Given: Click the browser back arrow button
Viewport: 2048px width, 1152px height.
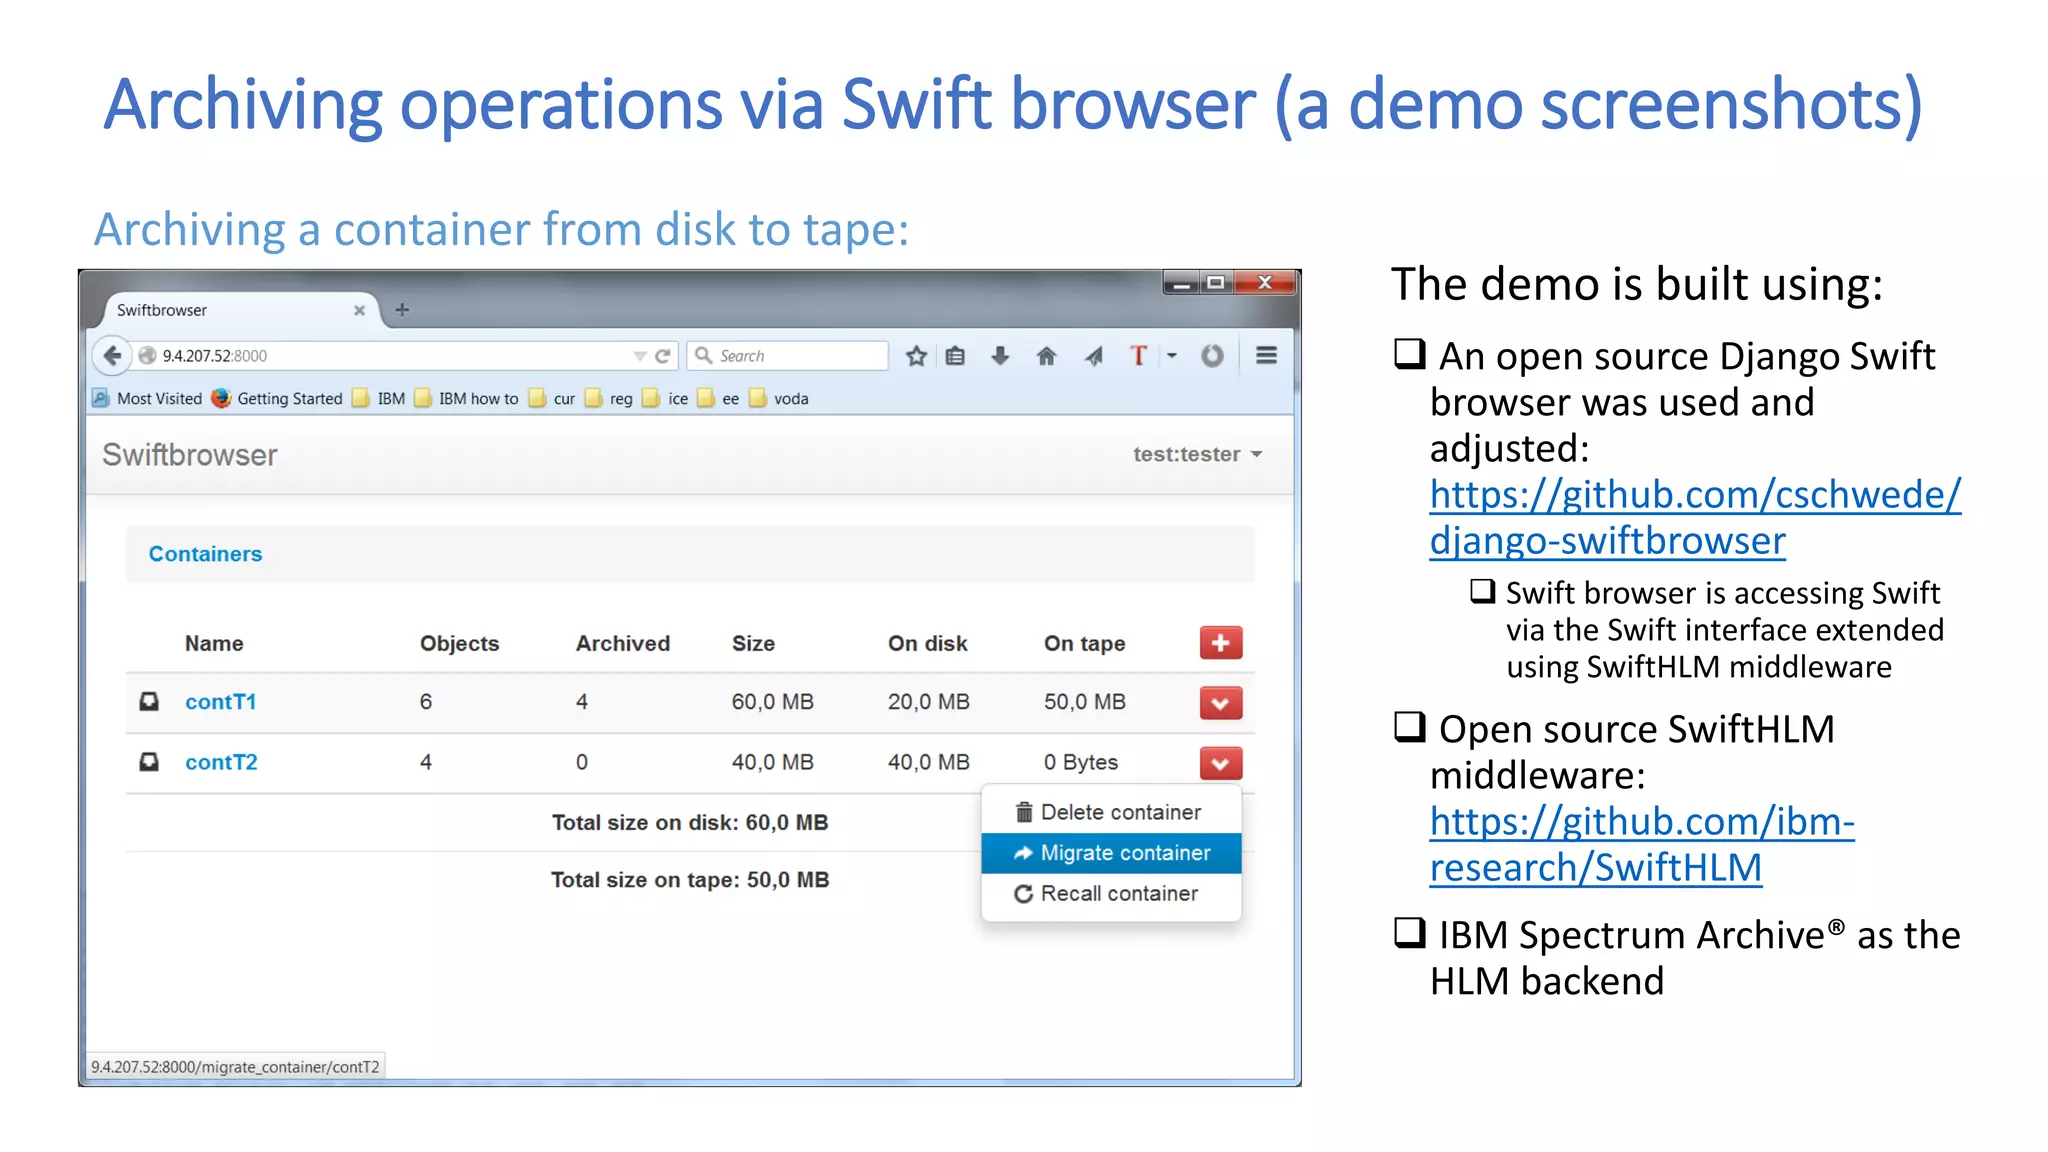Looking at the screenshot, I should [112, 356].
